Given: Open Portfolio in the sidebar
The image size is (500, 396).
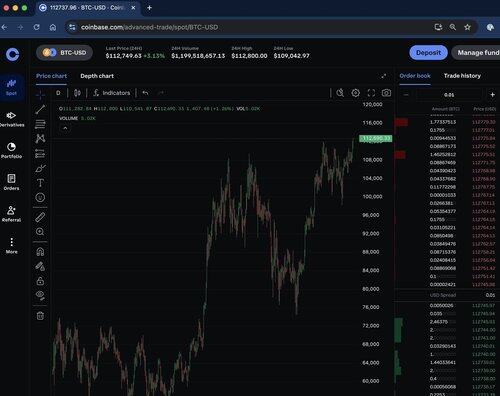Looking at the screenshot, I should click(x=11, y=150).
